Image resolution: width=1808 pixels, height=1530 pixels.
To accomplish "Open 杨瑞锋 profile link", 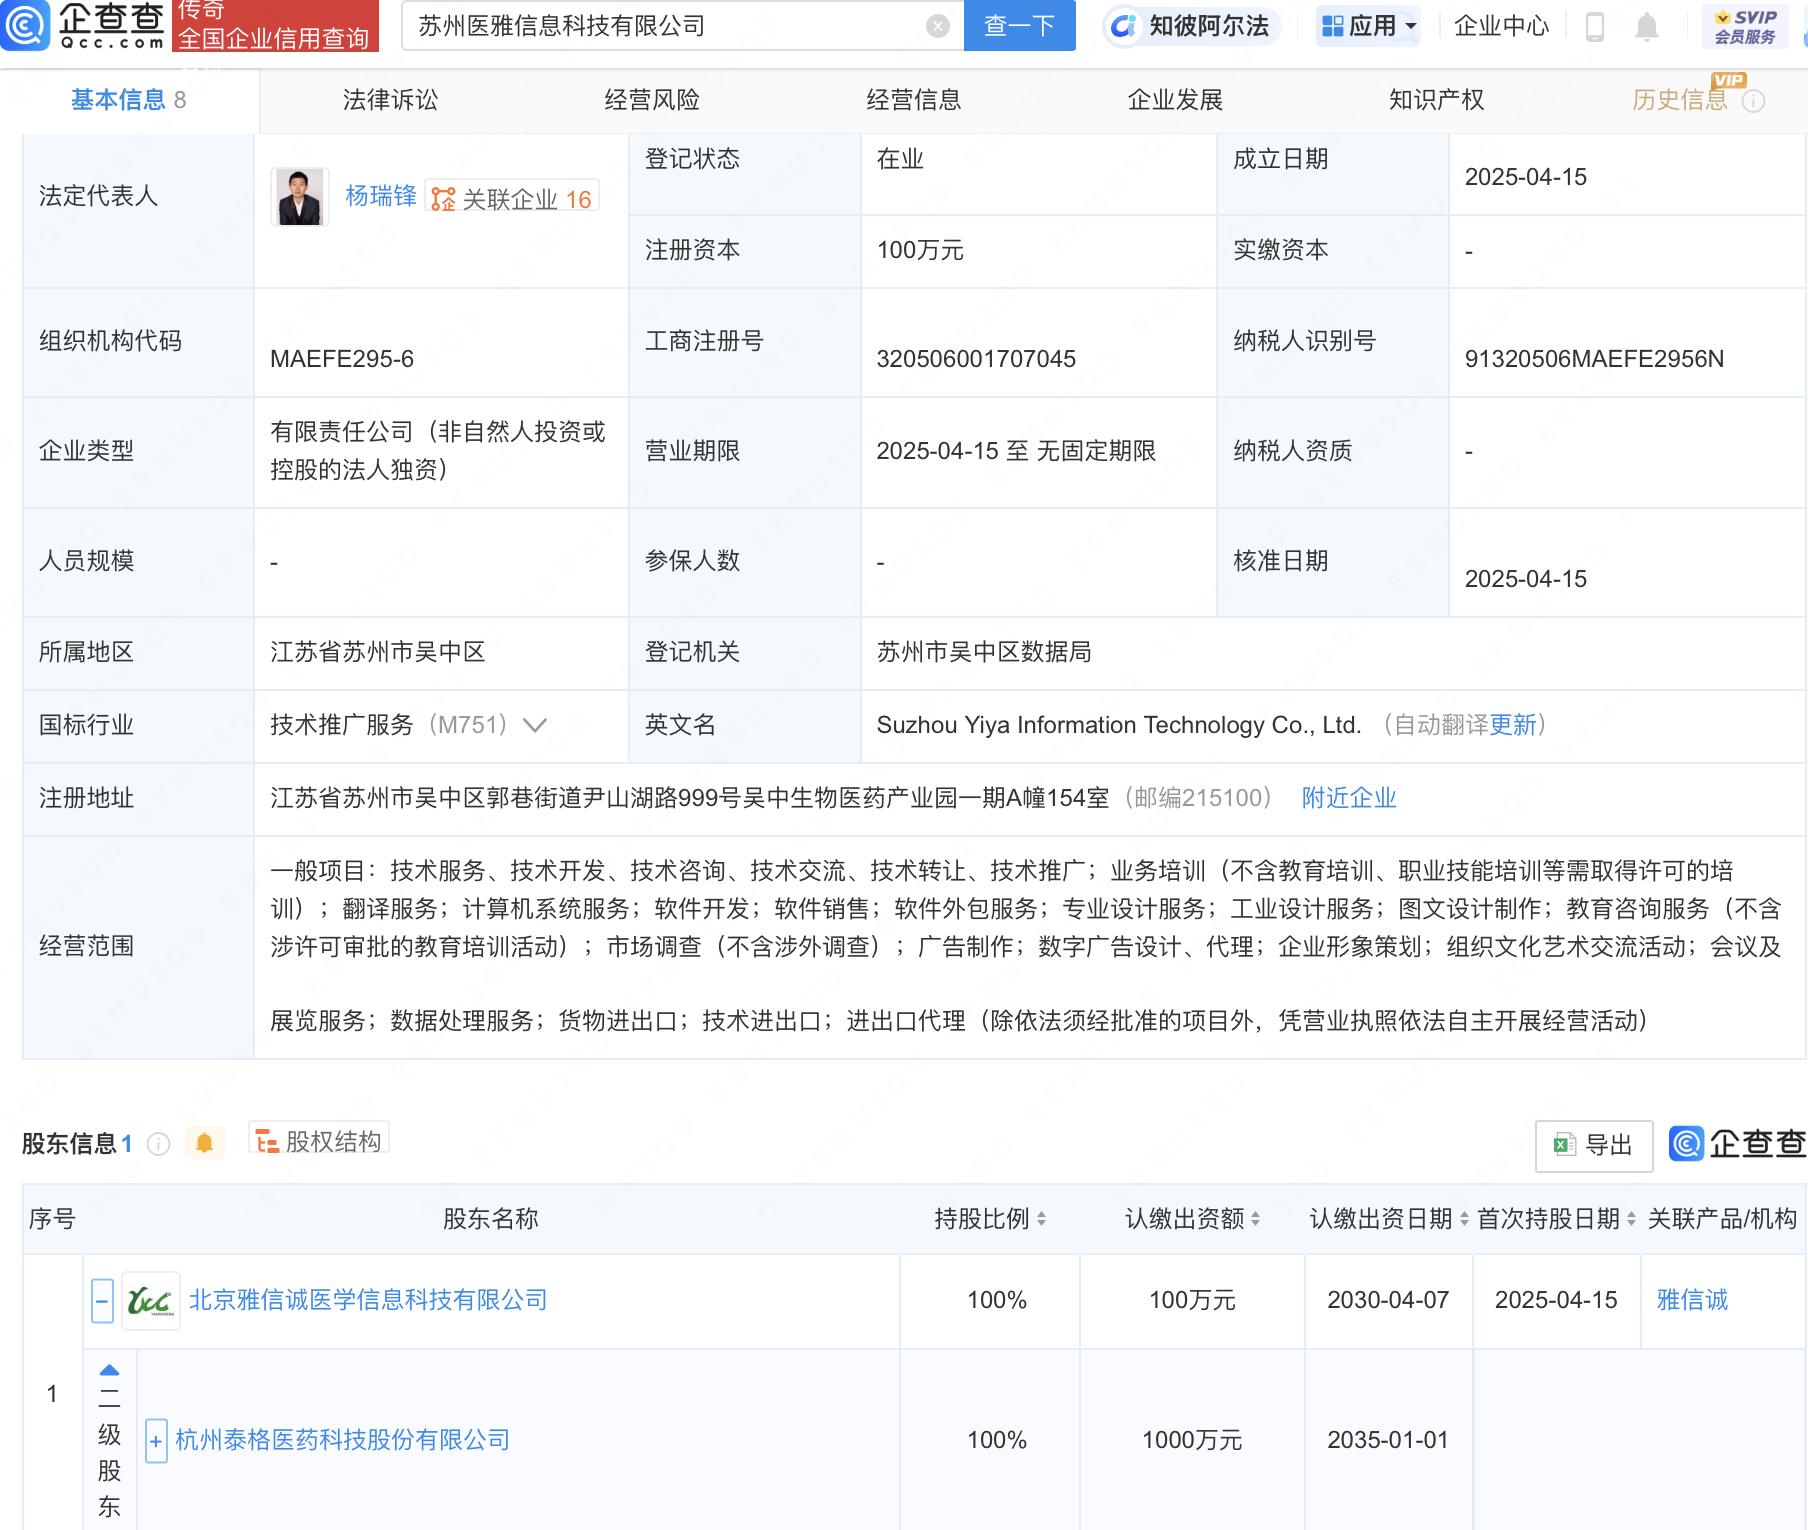I will 380,196.
